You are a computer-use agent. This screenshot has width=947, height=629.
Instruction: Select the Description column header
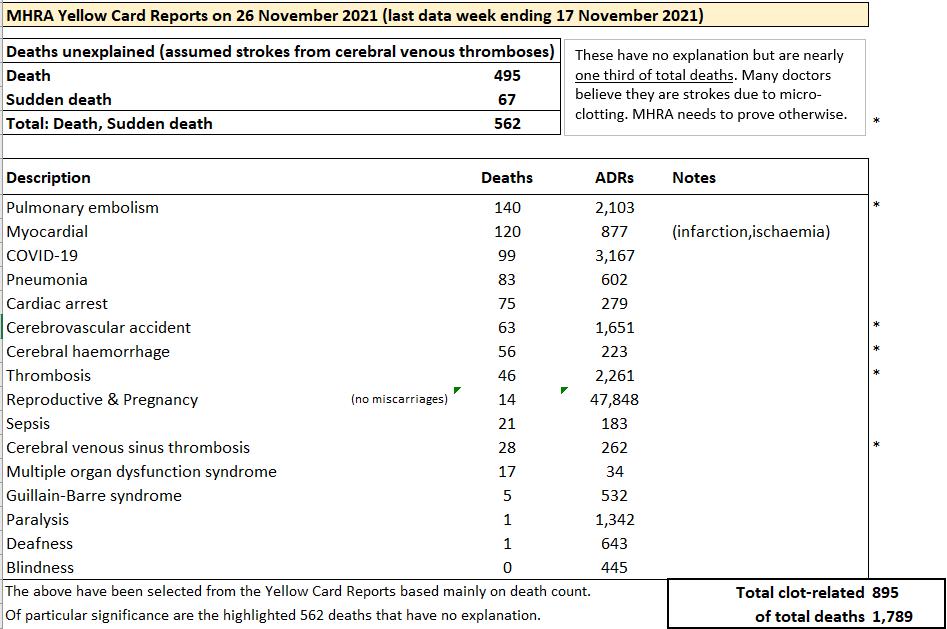pos(48,178)
